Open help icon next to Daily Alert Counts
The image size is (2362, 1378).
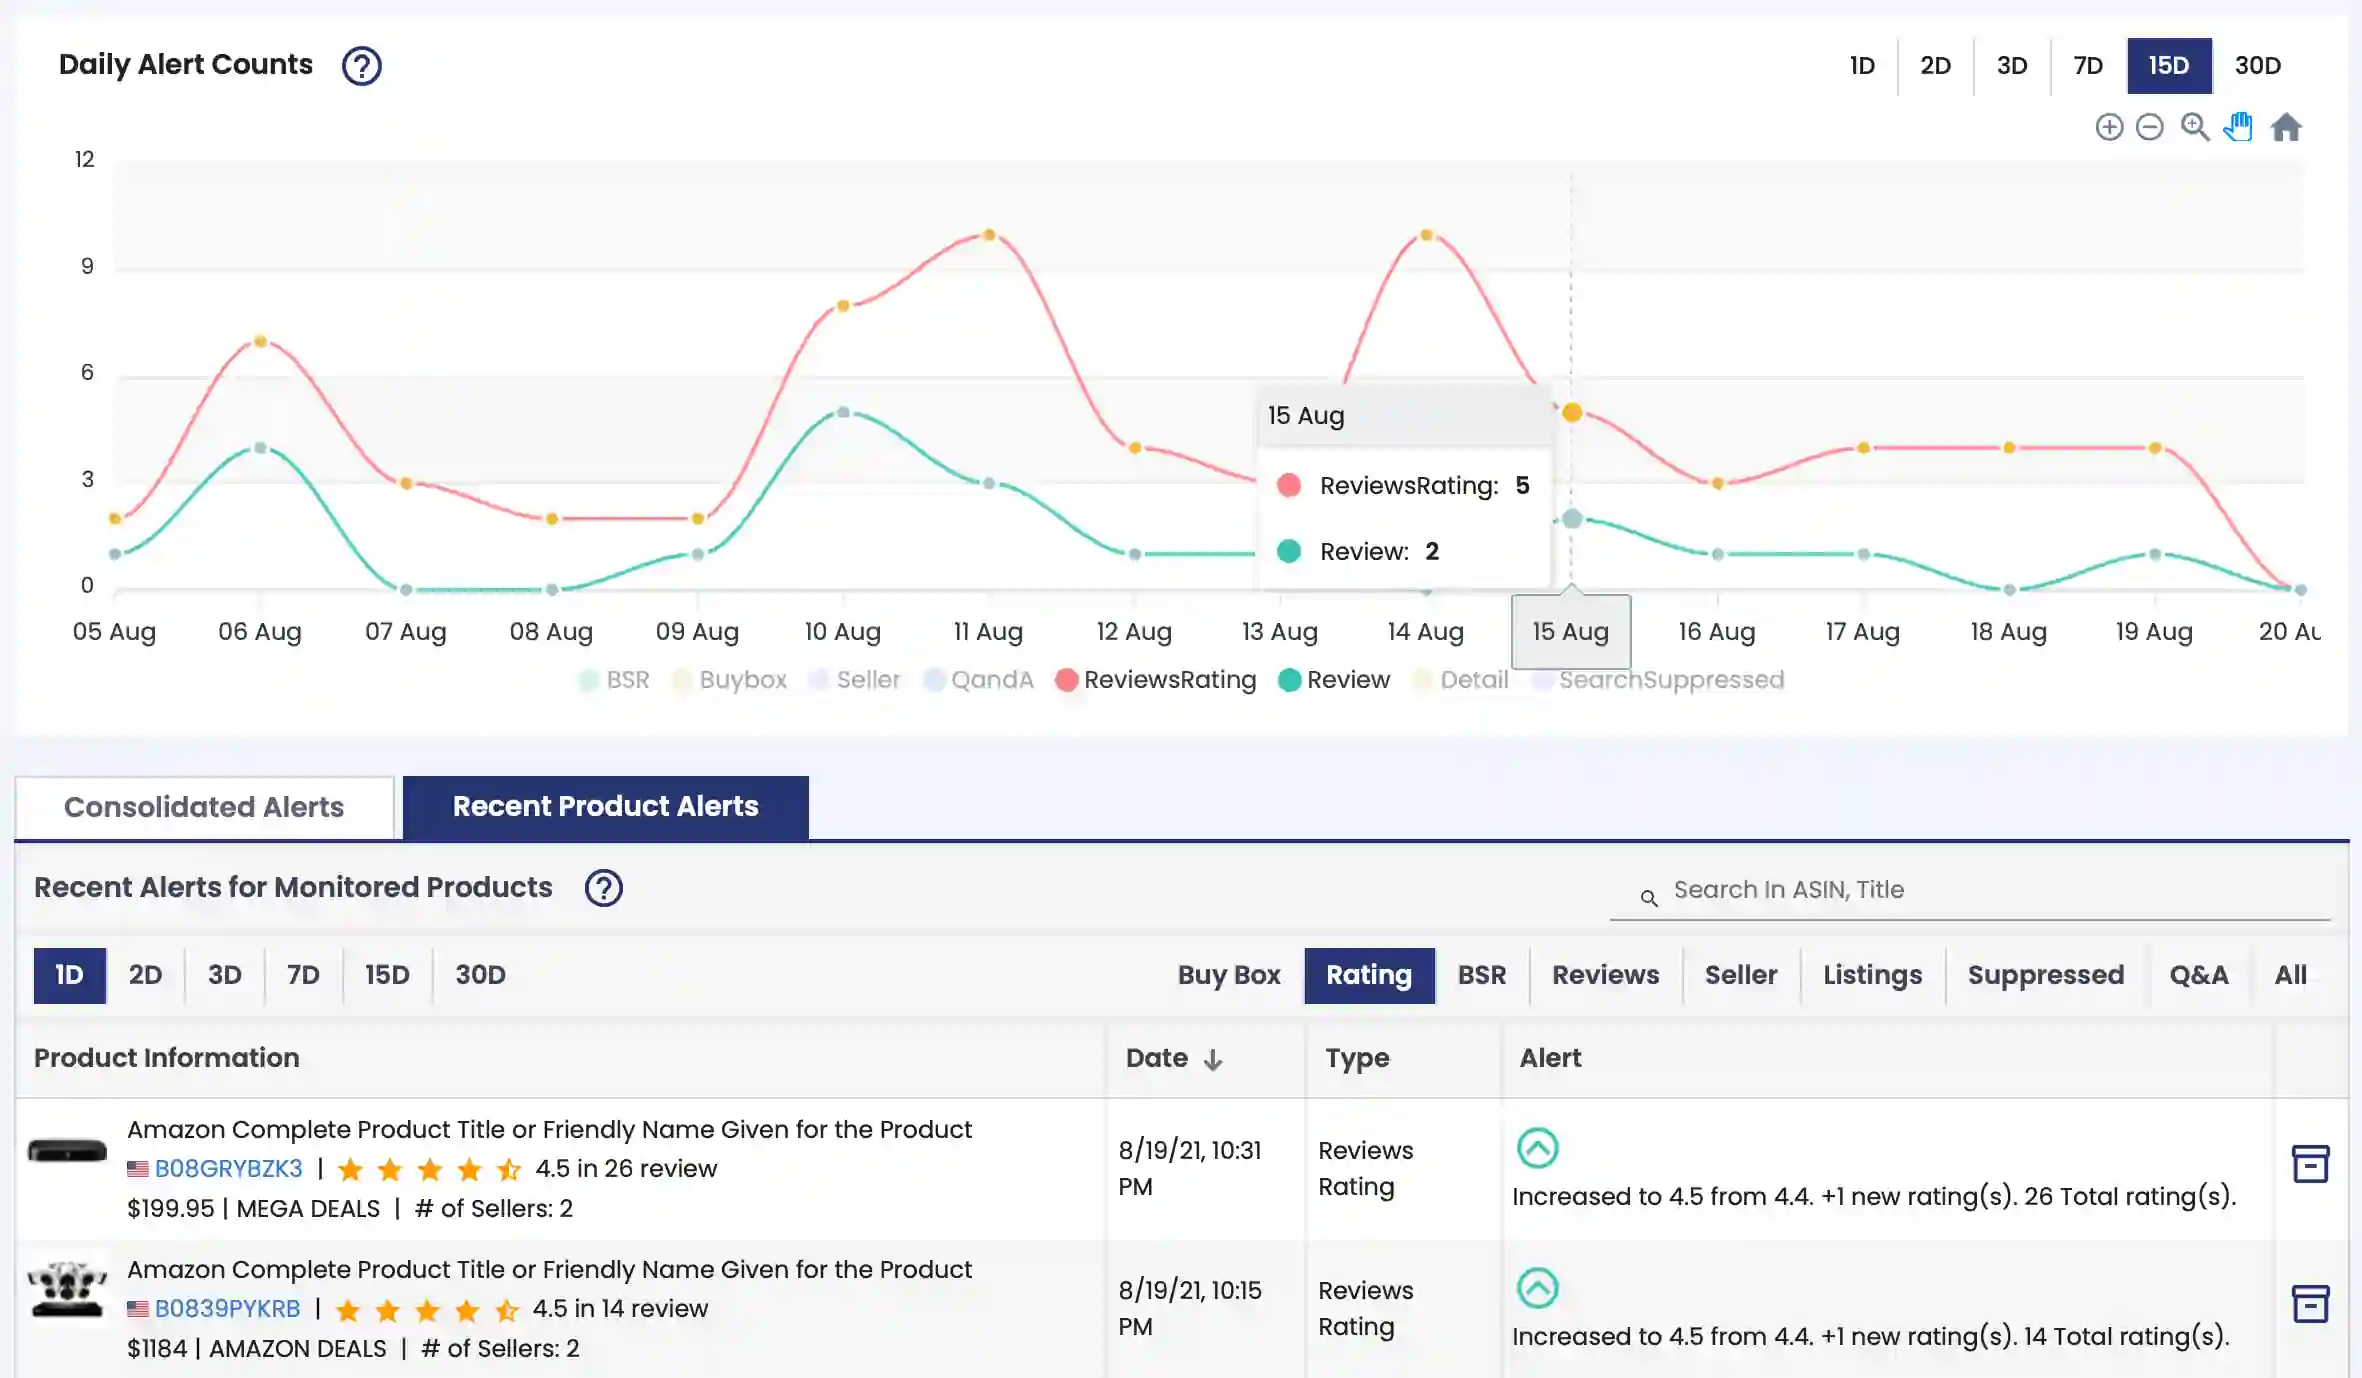pos(361,66)
